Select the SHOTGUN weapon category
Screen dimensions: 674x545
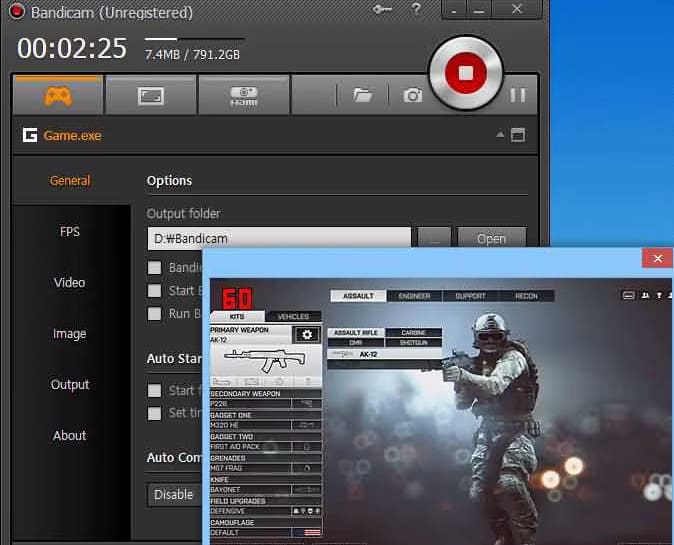point(414,343)
